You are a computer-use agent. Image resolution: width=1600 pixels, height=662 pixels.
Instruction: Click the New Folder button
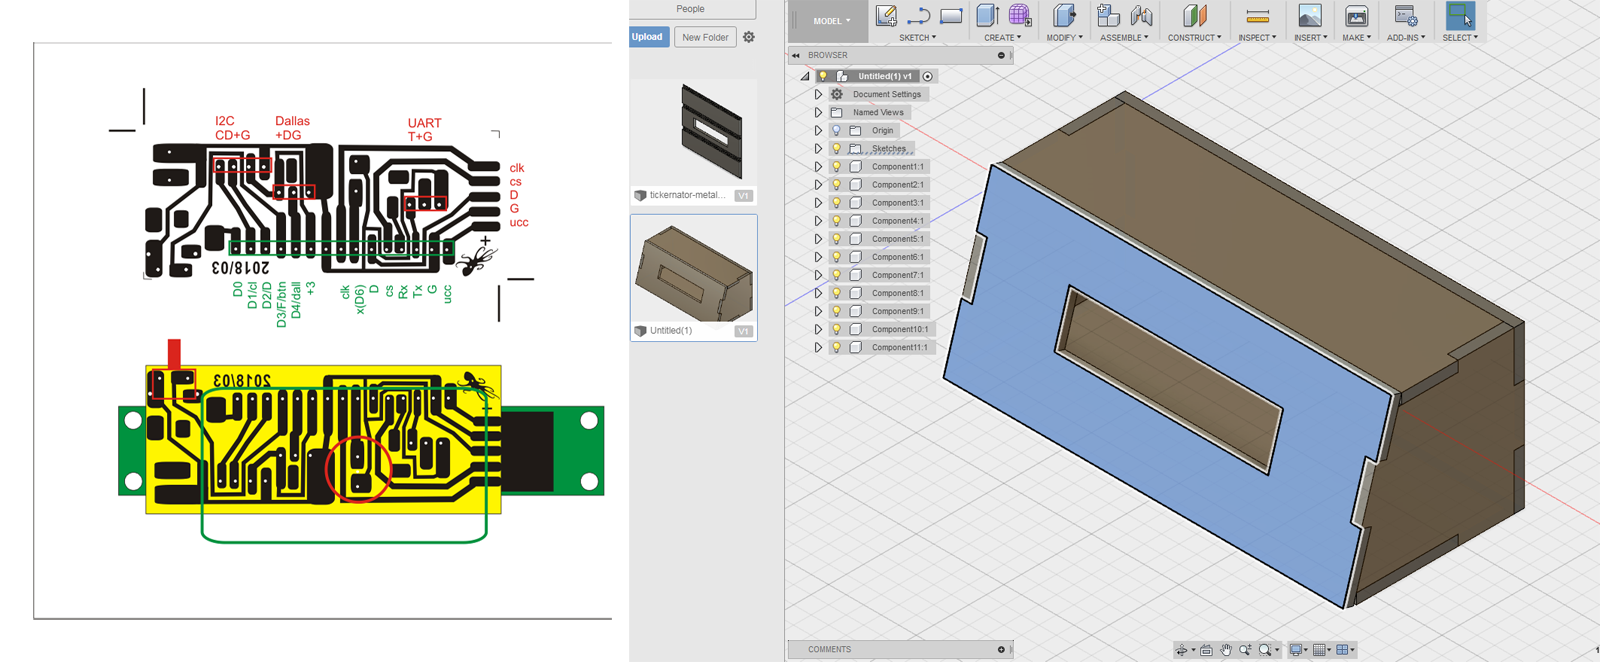tap(705, 37)
